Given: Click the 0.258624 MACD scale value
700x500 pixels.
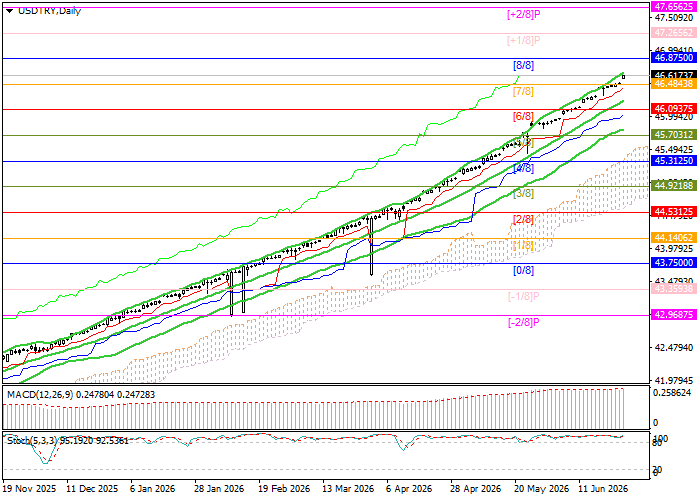Looking at the screenshot, I should coord(672,393).
